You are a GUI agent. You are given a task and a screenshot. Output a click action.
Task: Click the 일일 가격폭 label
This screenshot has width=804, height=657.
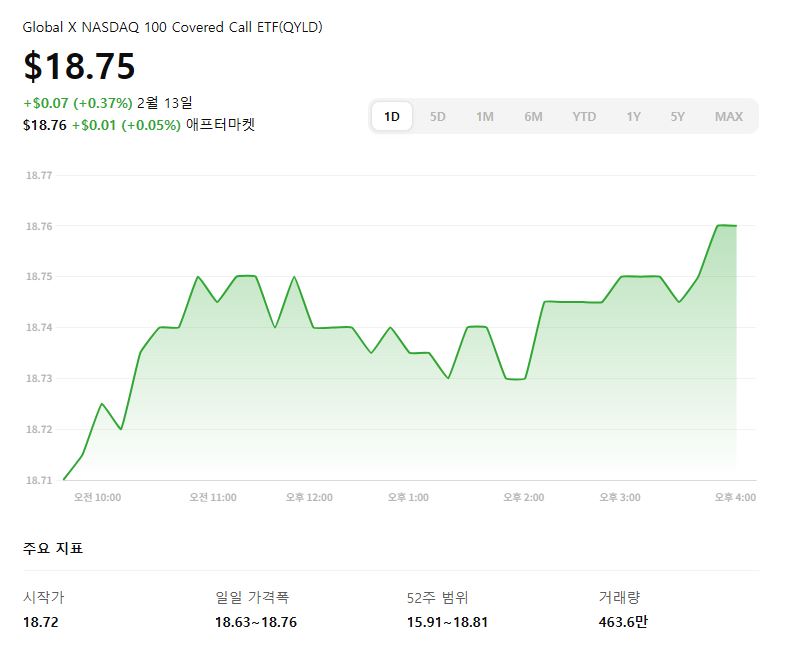pos(252,598)
